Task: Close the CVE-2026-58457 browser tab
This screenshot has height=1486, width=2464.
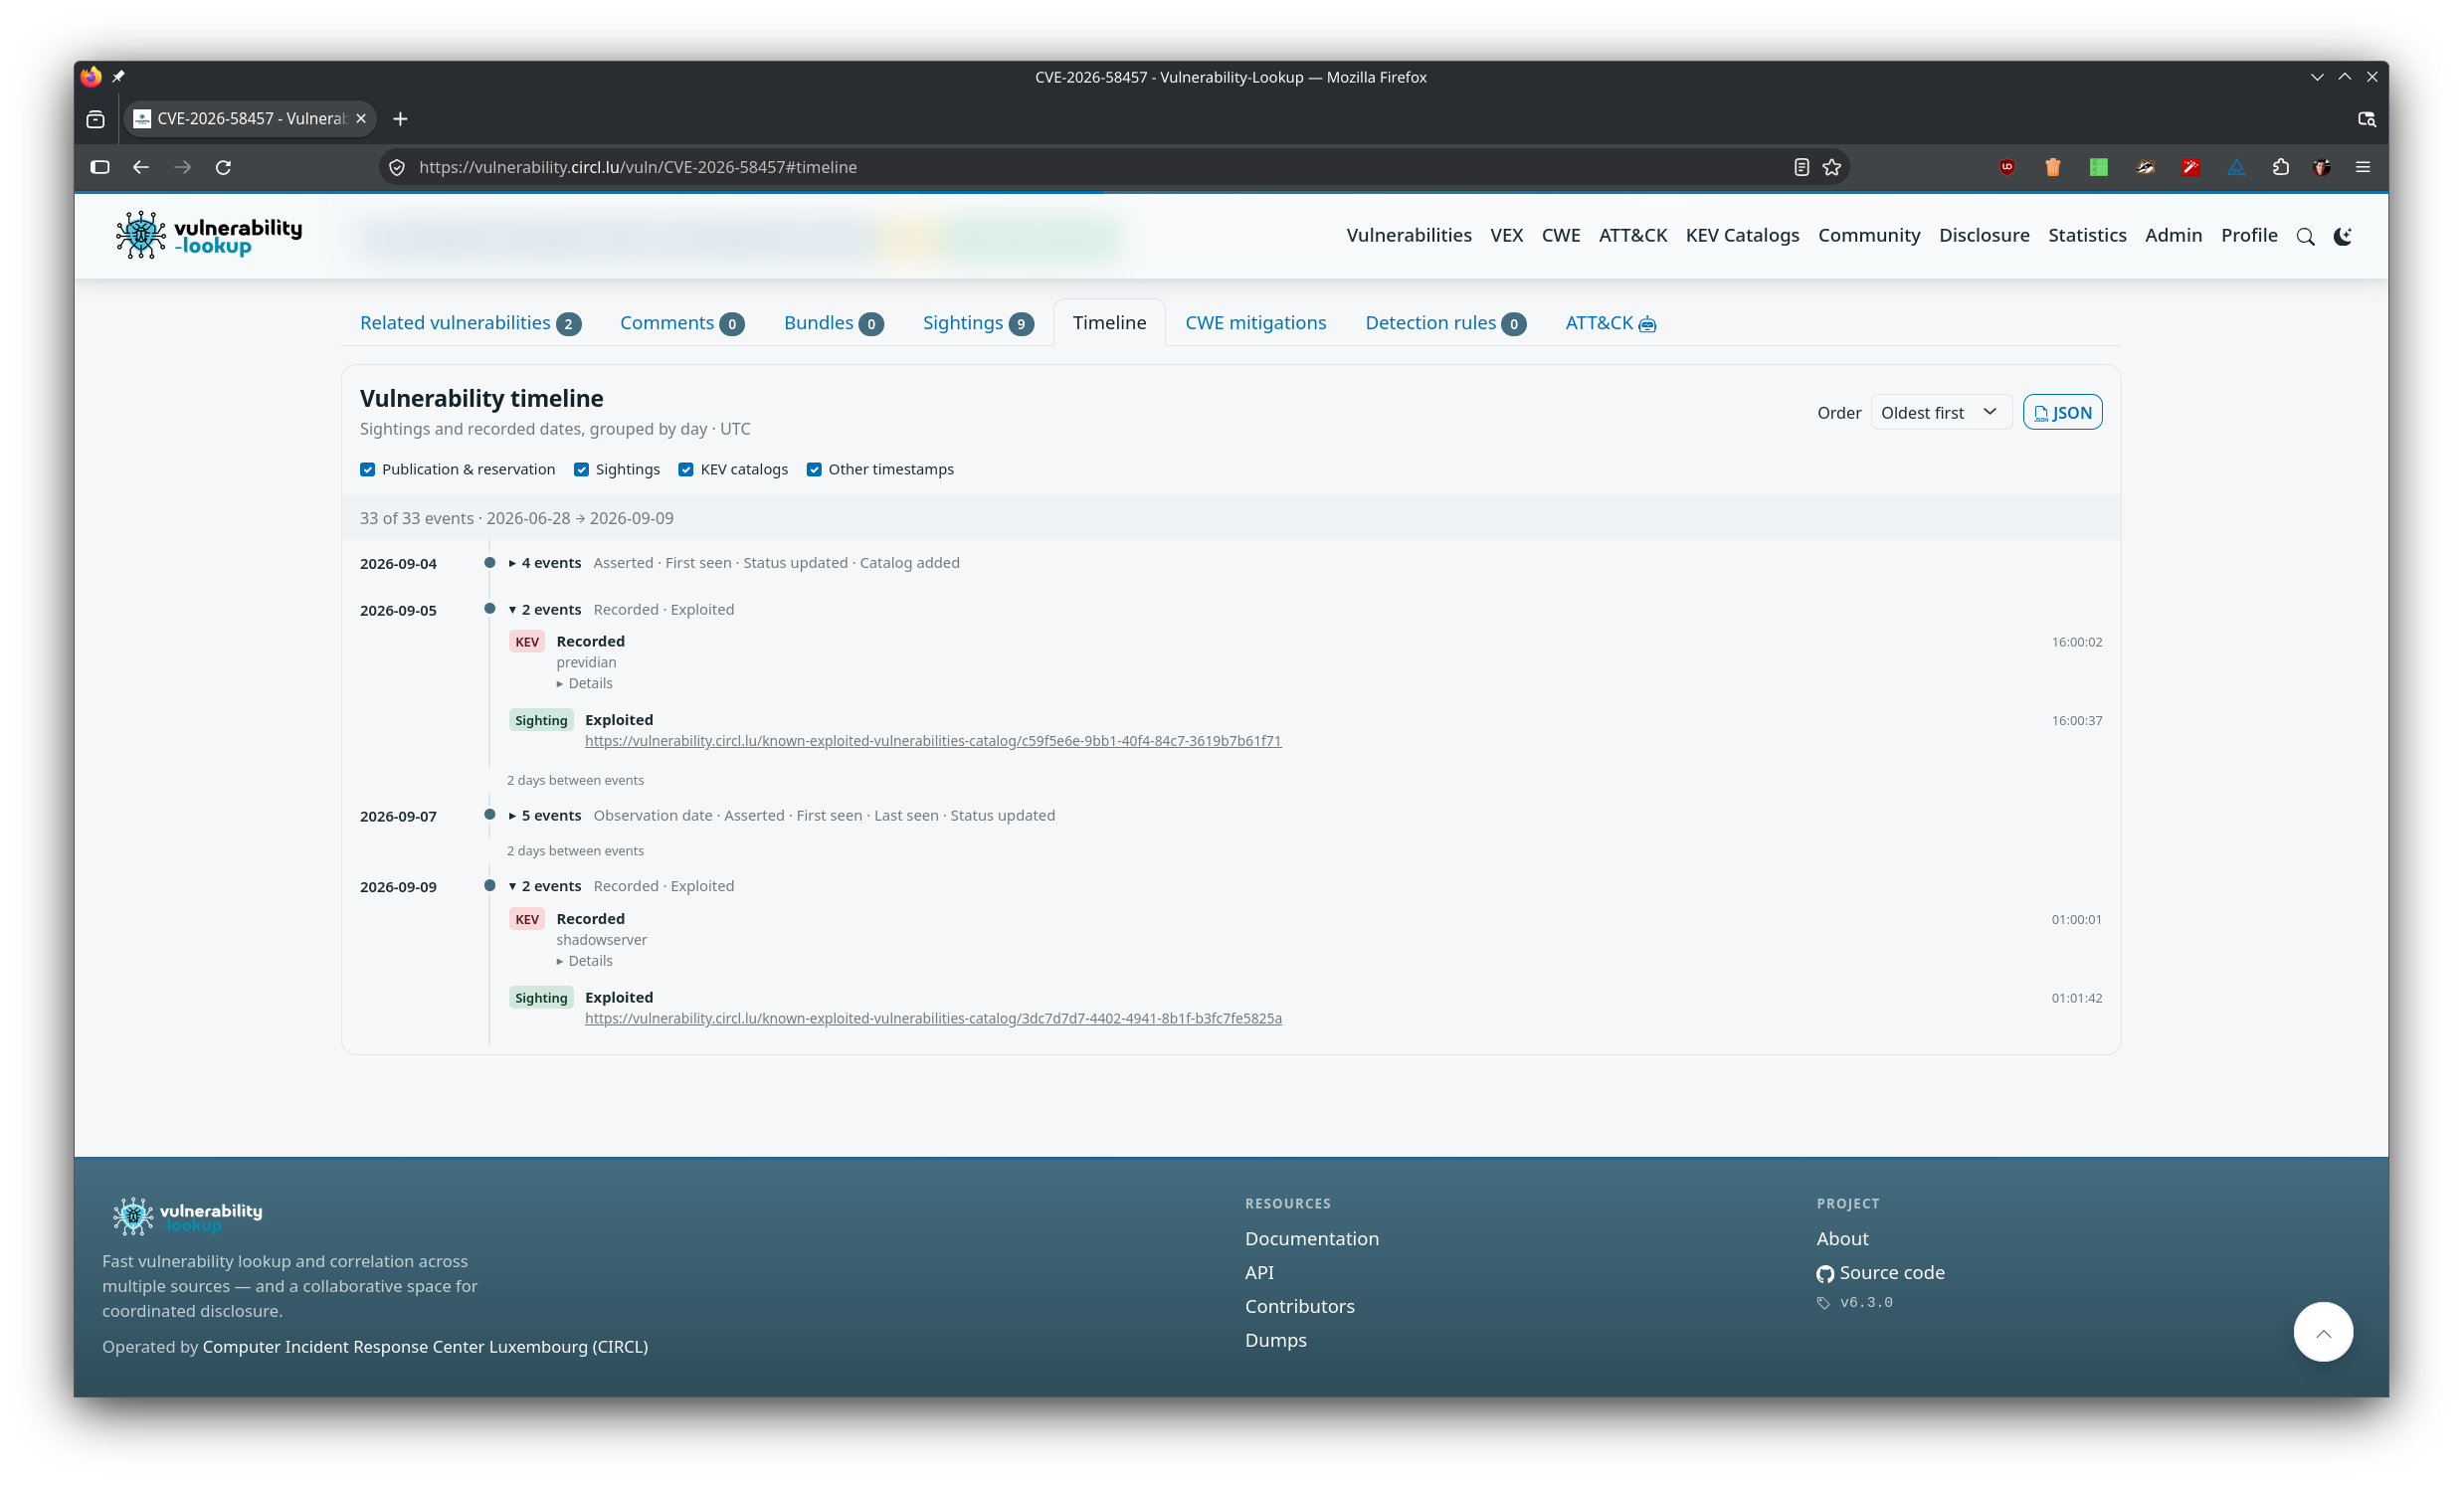Action: pyautogui.click(x=361, y=119)
